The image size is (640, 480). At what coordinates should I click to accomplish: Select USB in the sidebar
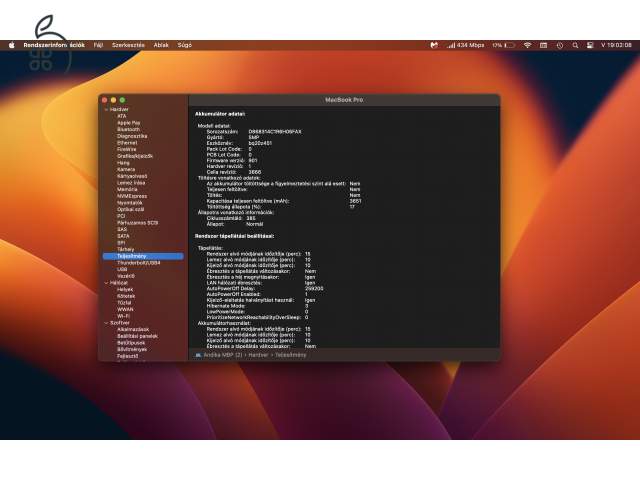point(122,269)
